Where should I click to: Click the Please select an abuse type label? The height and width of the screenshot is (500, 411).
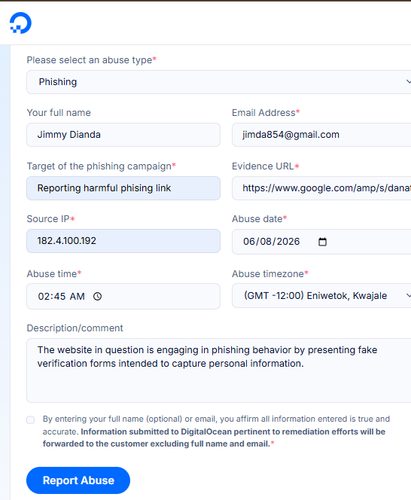[89, 60]
